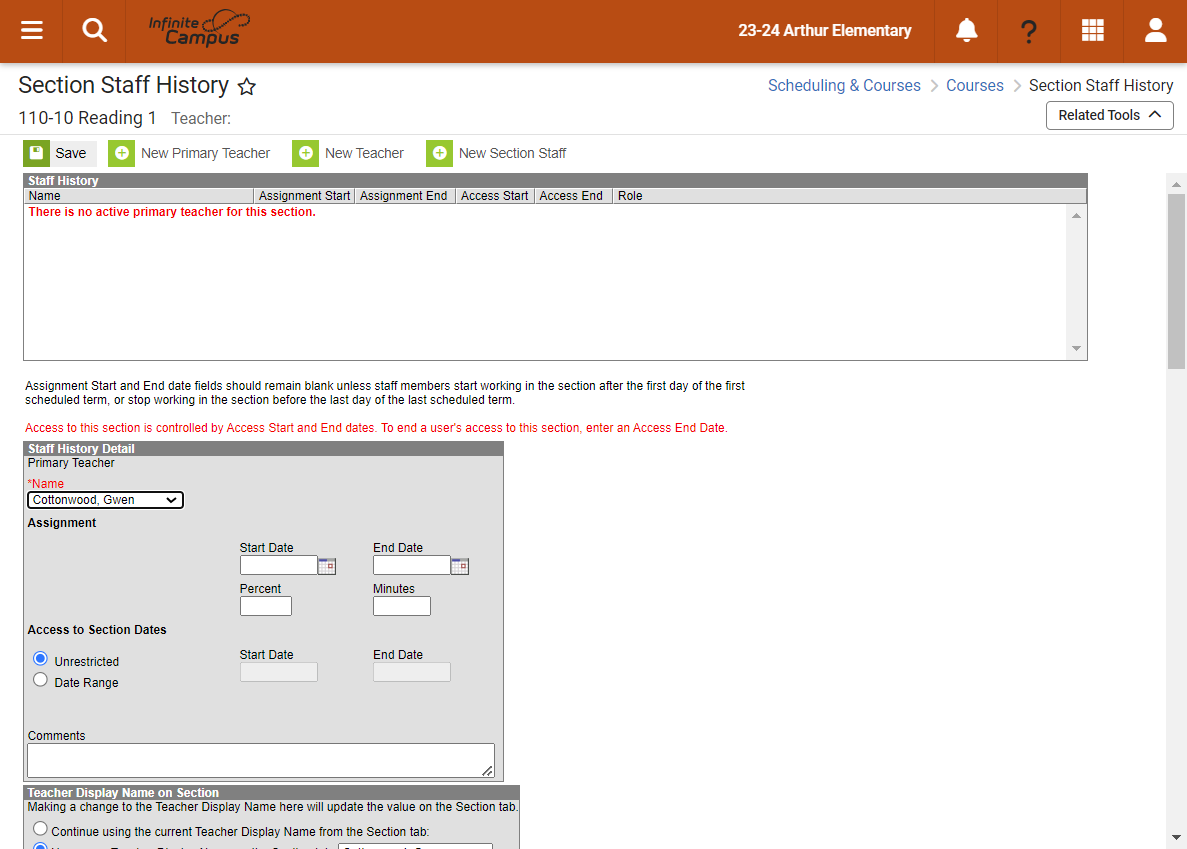Collapse the Related Tools panel
This screenshot has width=1187, height=849.
(x=1109, y=115)
